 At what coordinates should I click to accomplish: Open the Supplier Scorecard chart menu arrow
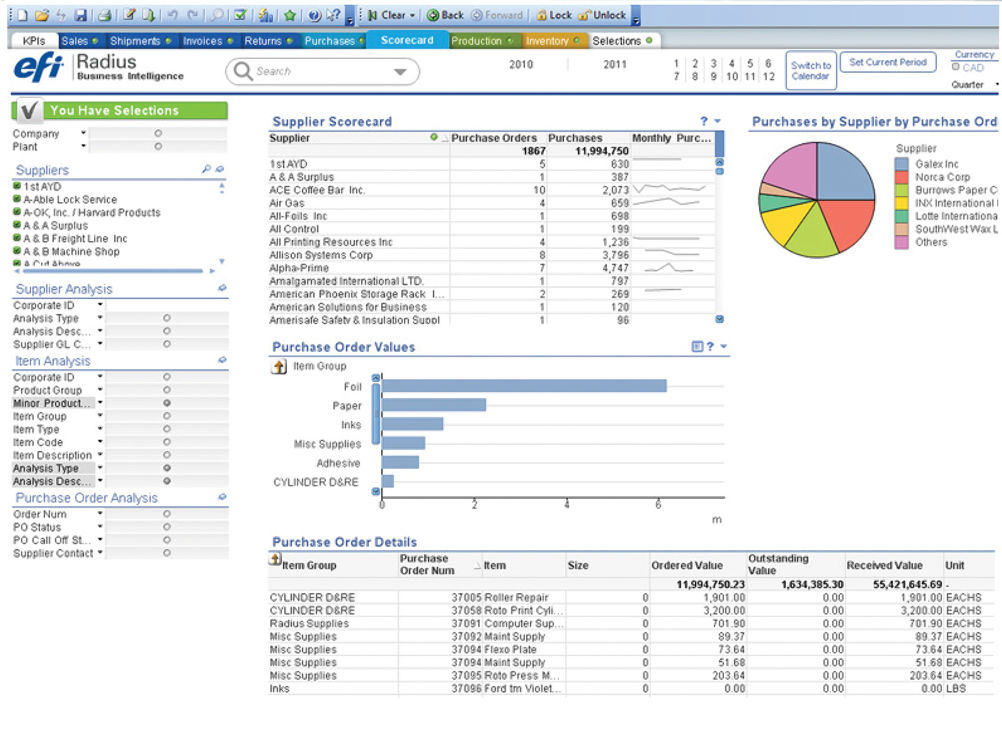(x=718, y=121)
